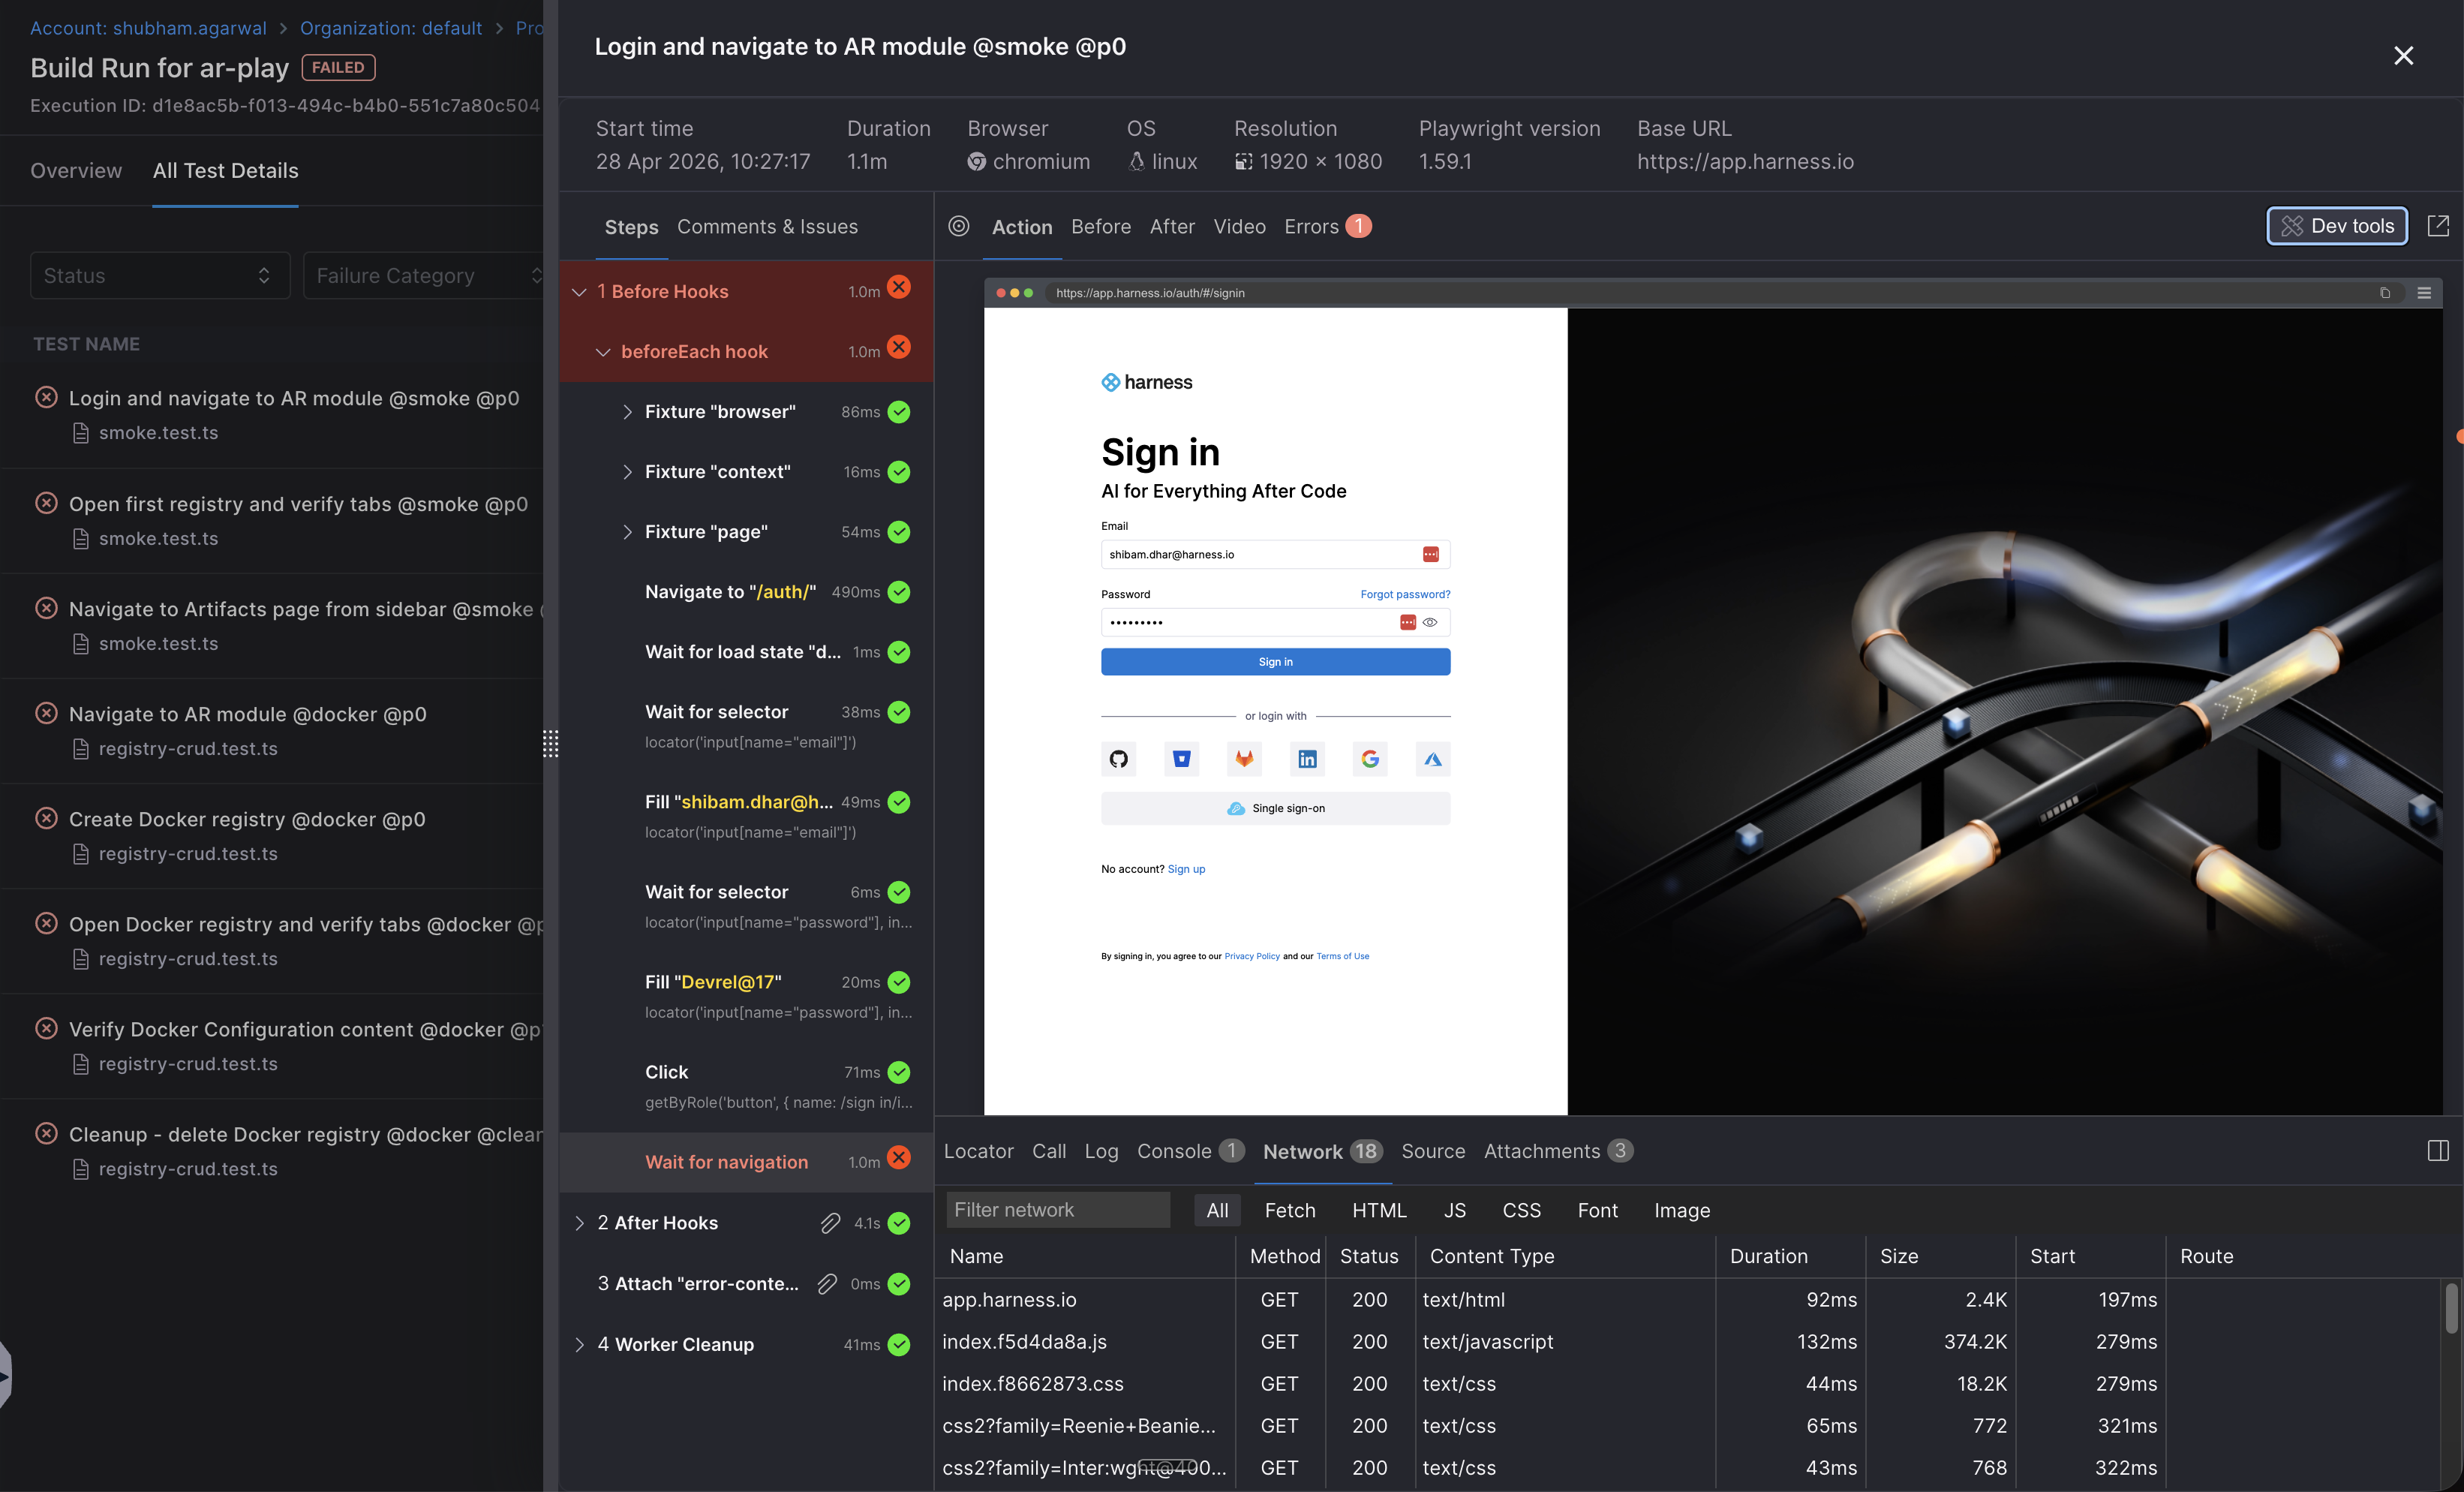Viewport: 2464px width, 1492px height.
Task: Click the password manager icon in Email field
Action: coord(1431,554)
